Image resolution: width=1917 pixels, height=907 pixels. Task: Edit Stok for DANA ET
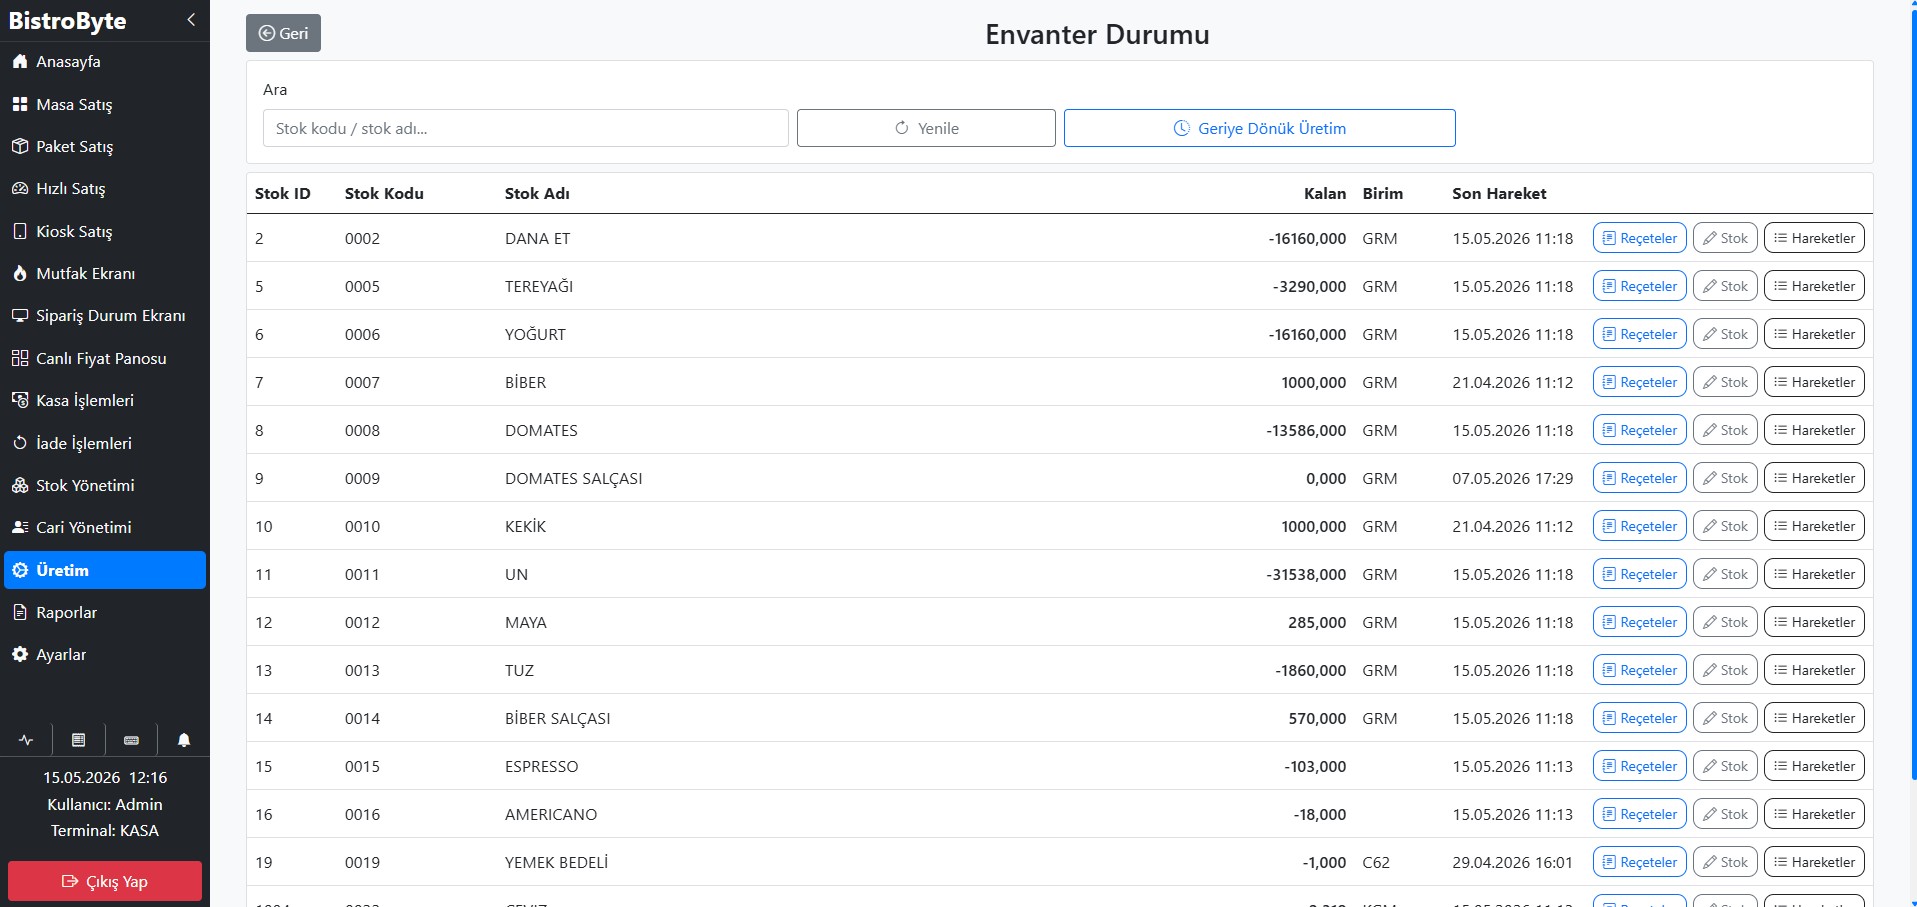pyautogui.click(x=1725, y=238)
